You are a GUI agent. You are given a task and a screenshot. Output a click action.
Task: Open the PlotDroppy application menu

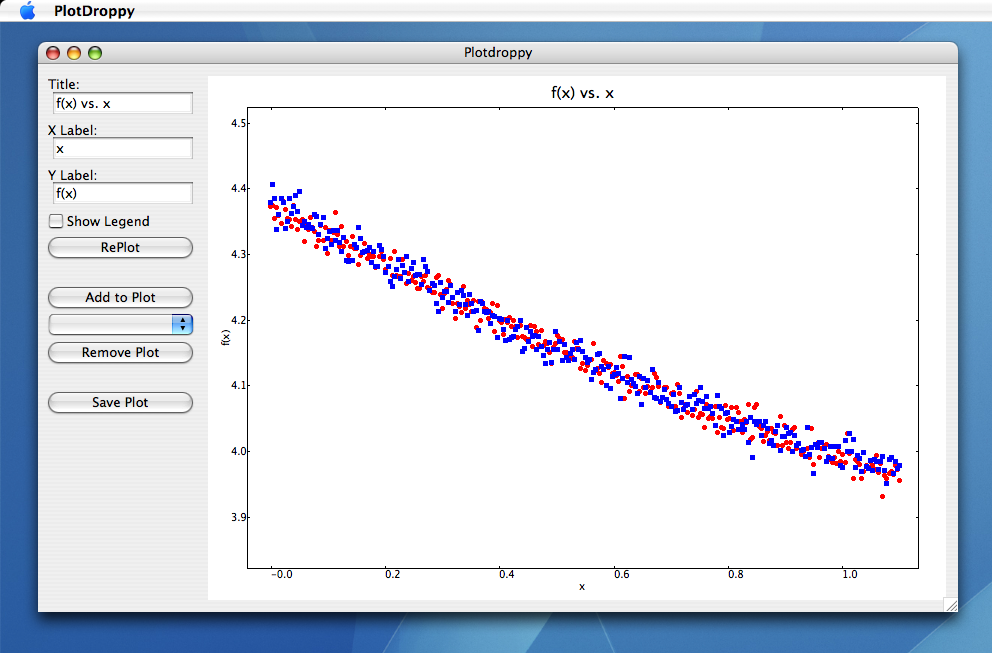click(94, 11)
